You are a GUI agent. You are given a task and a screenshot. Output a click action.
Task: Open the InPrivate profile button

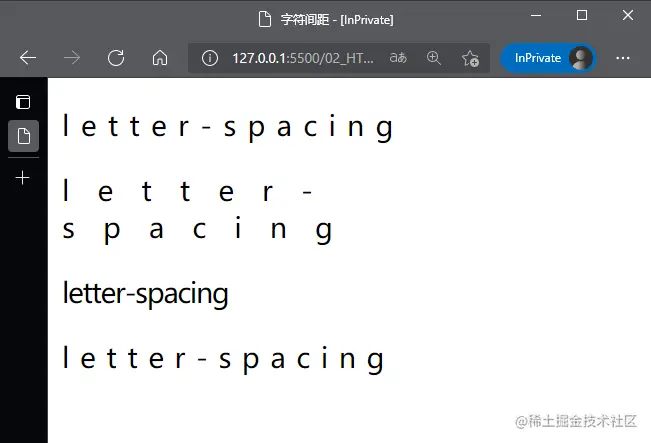[x=548, y=58]
